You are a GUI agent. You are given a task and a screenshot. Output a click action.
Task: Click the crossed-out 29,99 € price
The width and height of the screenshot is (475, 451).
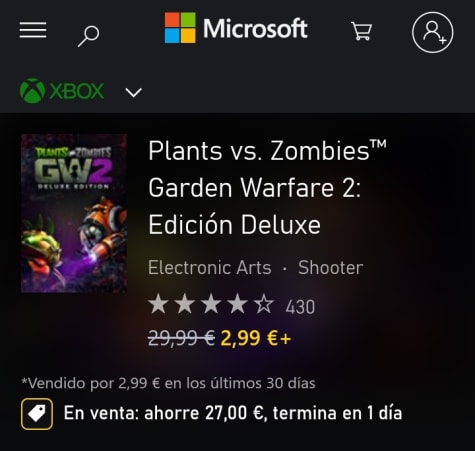click(x=182, y=338)
